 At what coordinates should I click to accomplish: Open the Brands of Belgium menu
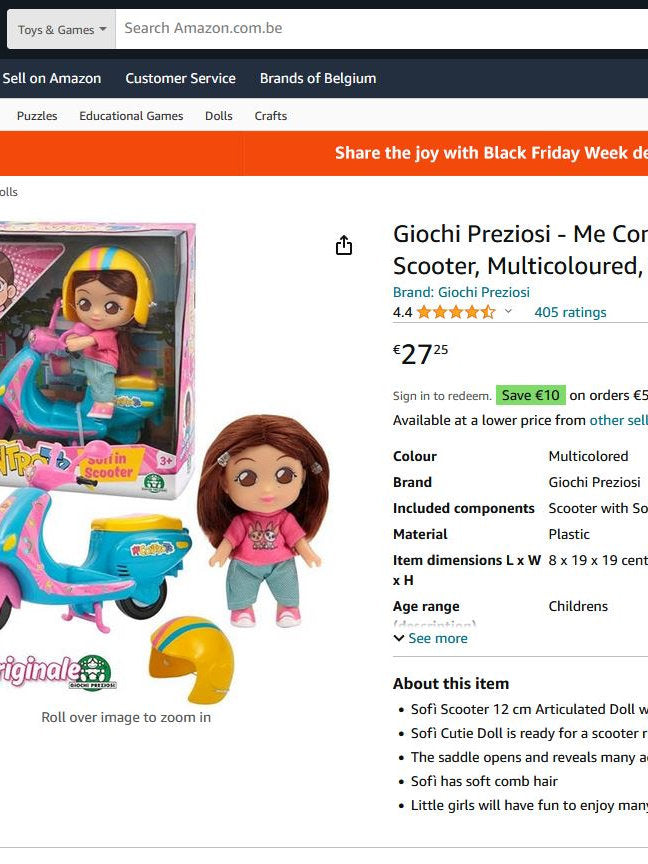317,77
